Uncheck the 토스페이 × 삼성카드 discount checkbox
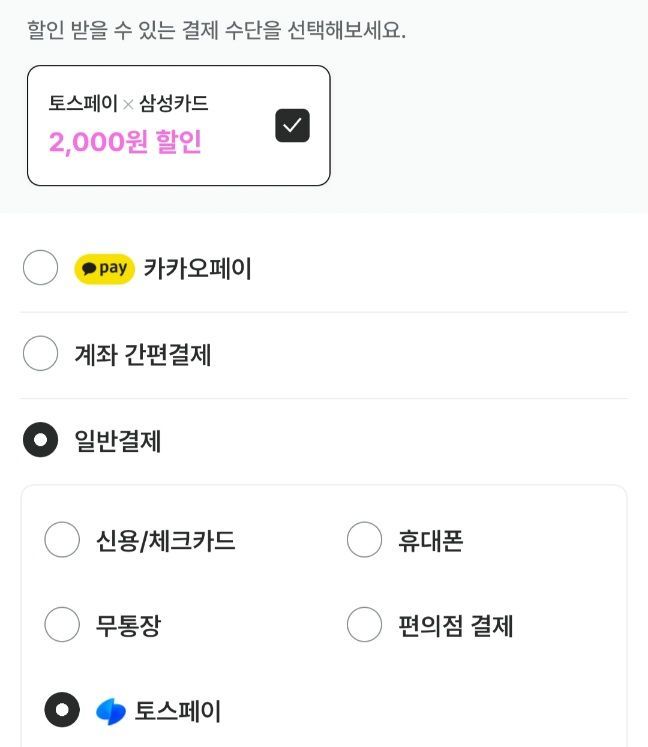The image size is (648, 747). pyautogui.click(x=292, y=126)
